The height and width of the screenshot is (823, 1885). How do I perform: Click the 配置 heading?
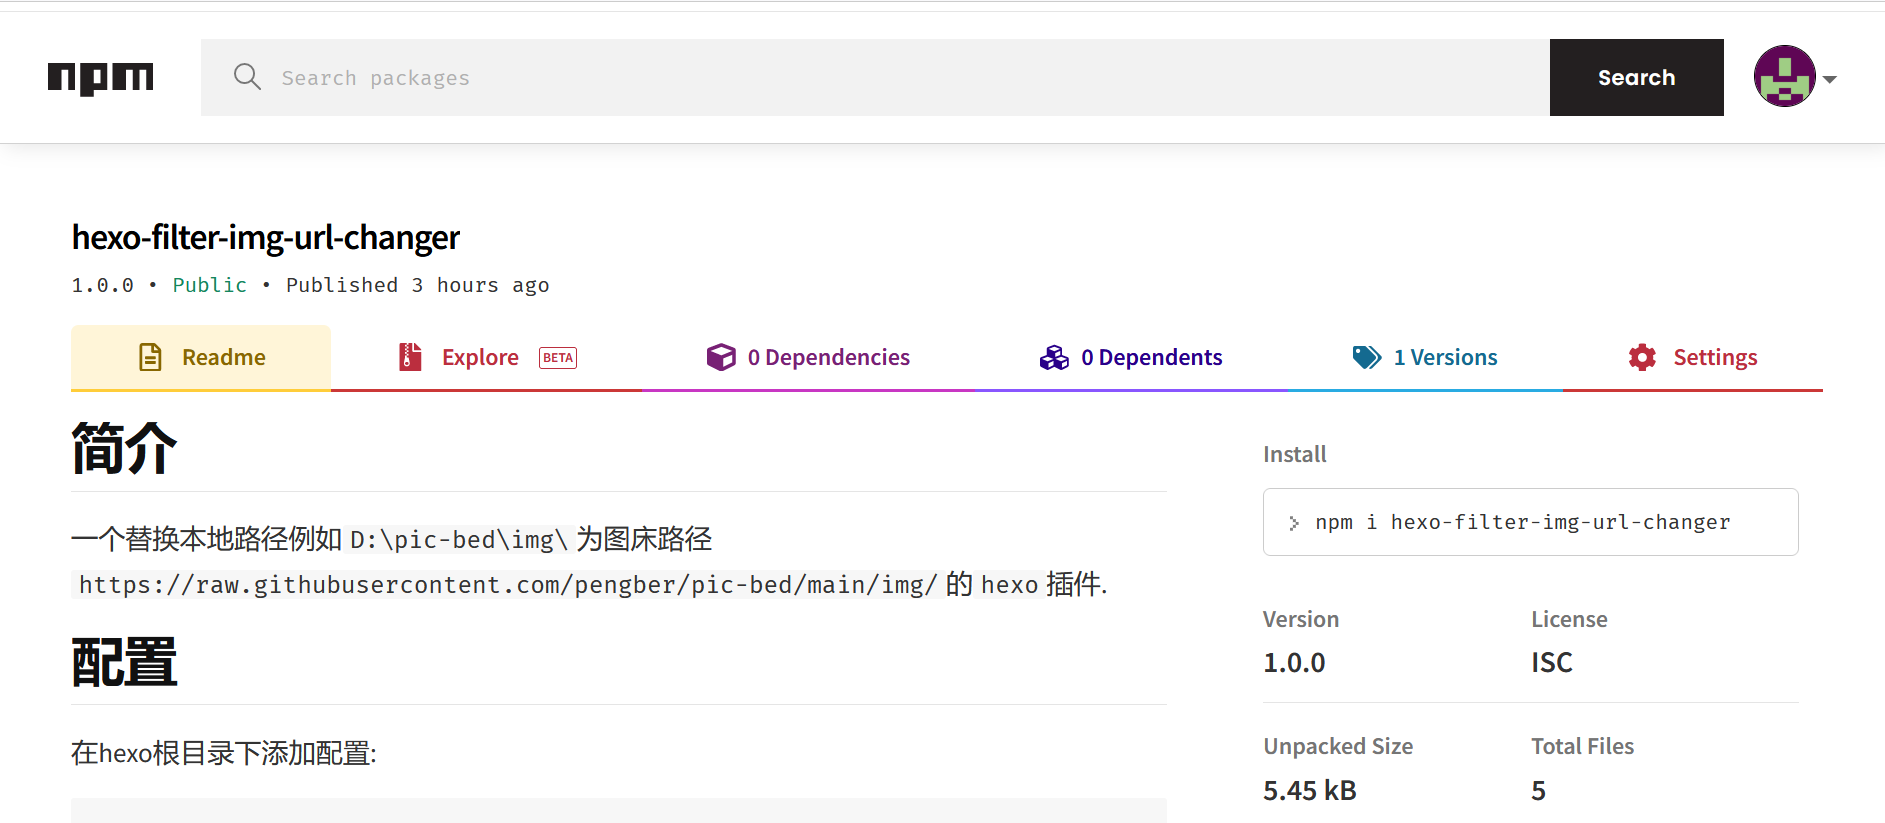pyautogui.click(x=124, y=662)
